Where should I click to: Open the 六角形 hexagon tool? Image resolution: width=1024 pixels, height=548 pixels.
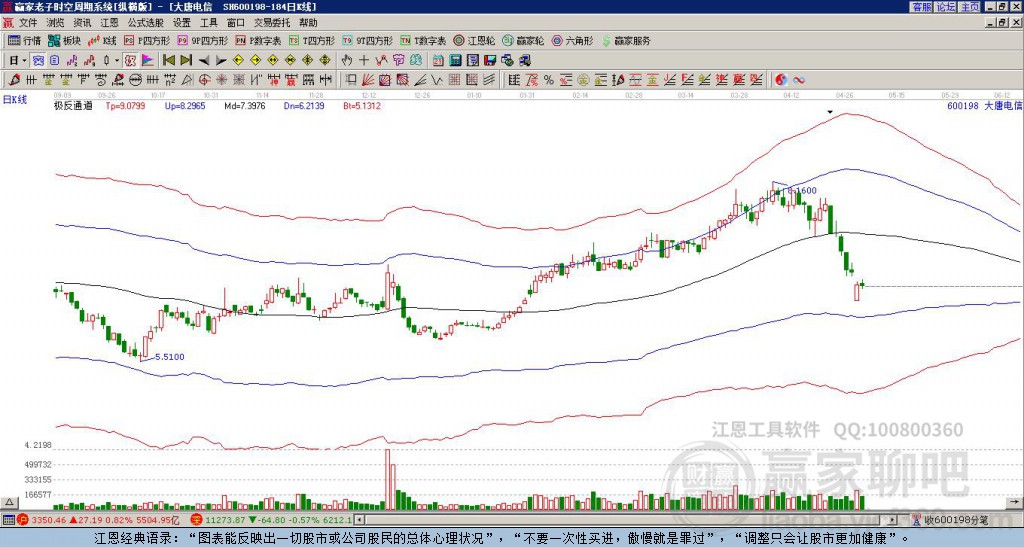(573, 40)
